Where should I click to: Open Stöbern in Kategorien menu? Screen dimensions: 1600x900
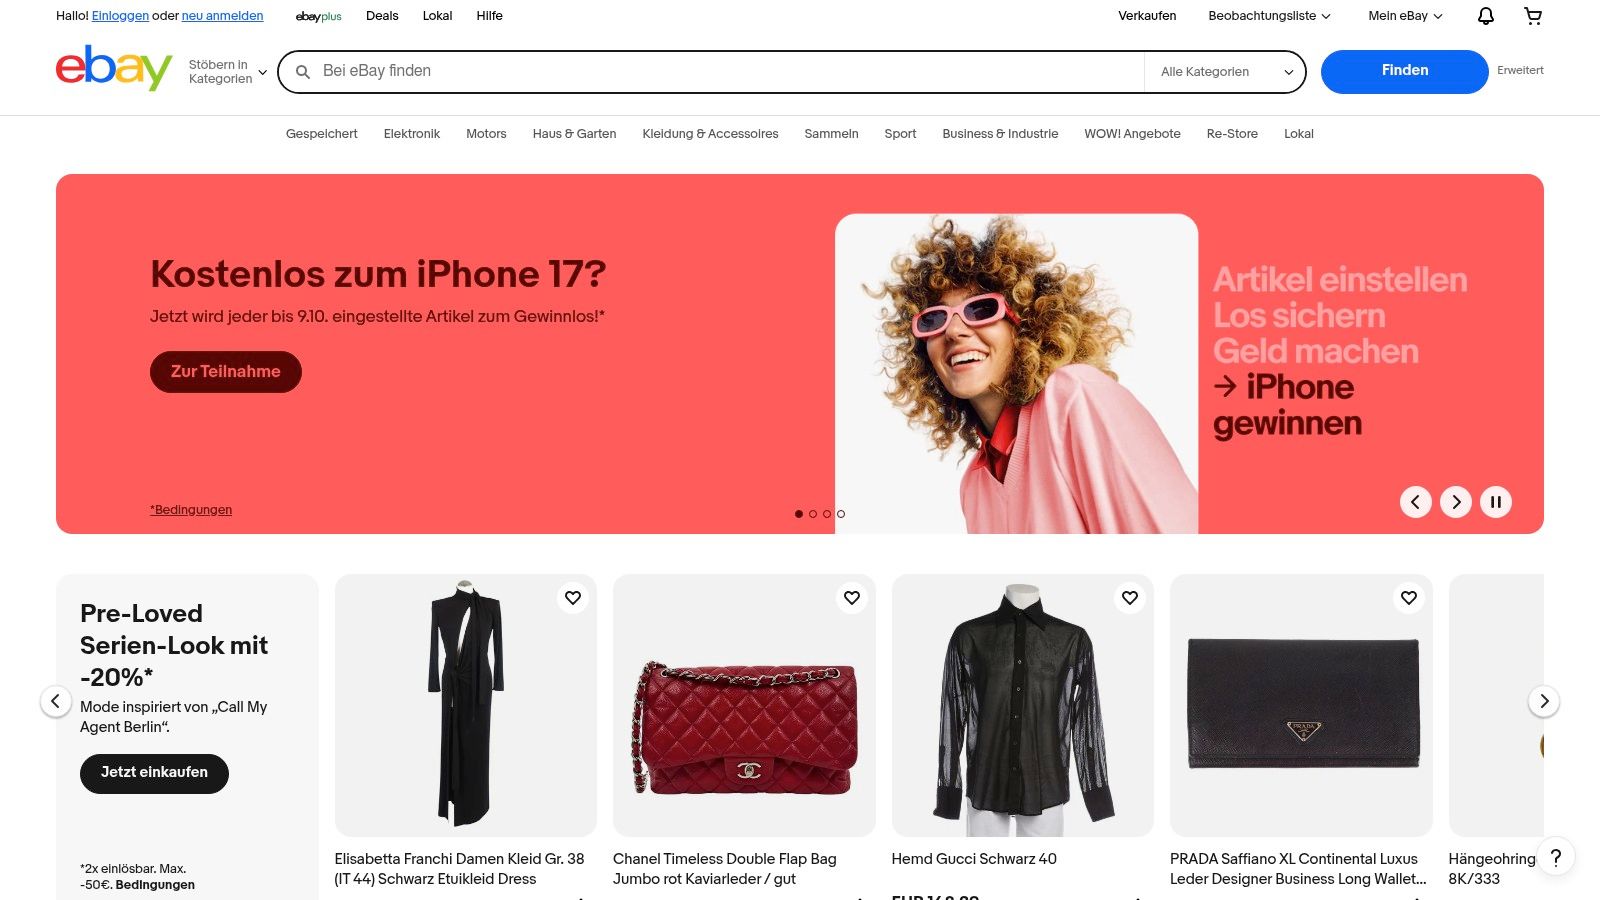228,72
